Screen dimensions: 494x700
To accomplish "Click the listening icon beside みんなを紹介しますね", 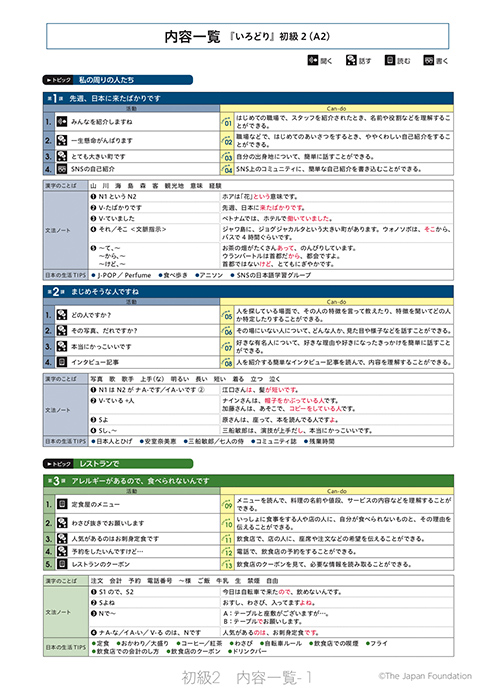I will coord(62,121).
